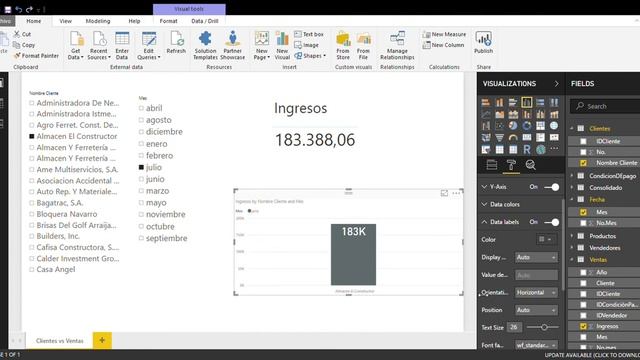
Task: Choose the donut chart visualization
Action: coord(527,126)
